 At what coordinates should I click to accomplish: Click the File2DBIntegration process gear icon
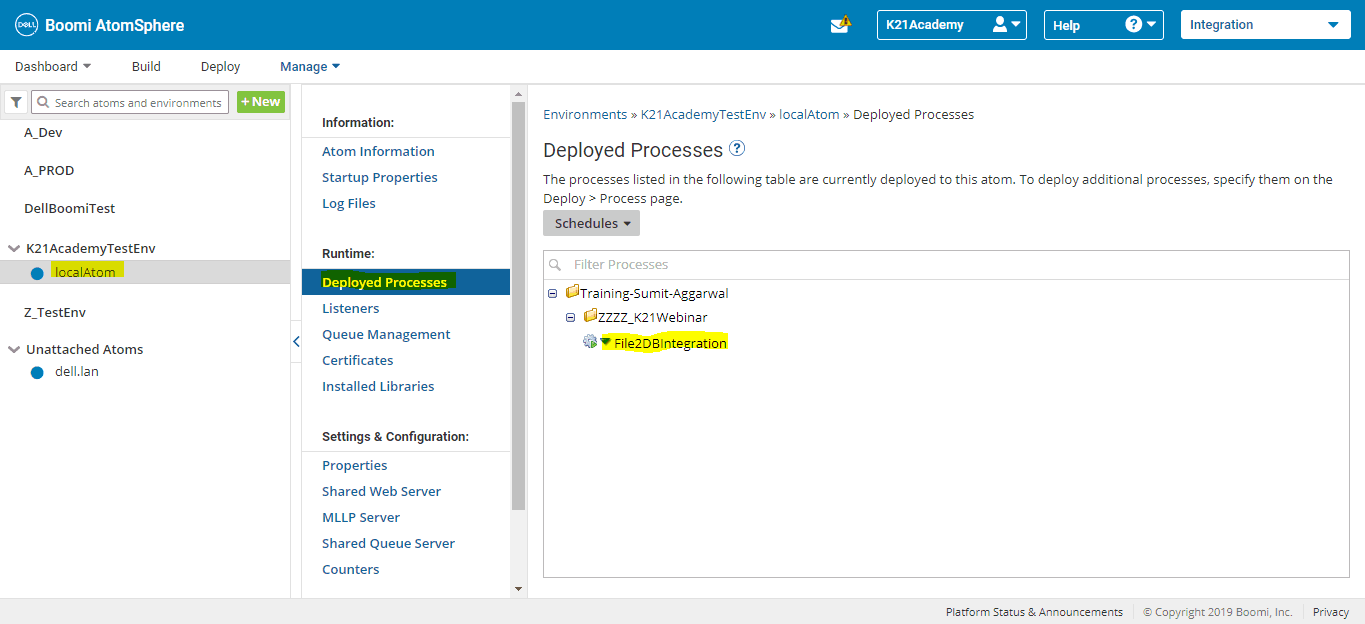(590, 342)
